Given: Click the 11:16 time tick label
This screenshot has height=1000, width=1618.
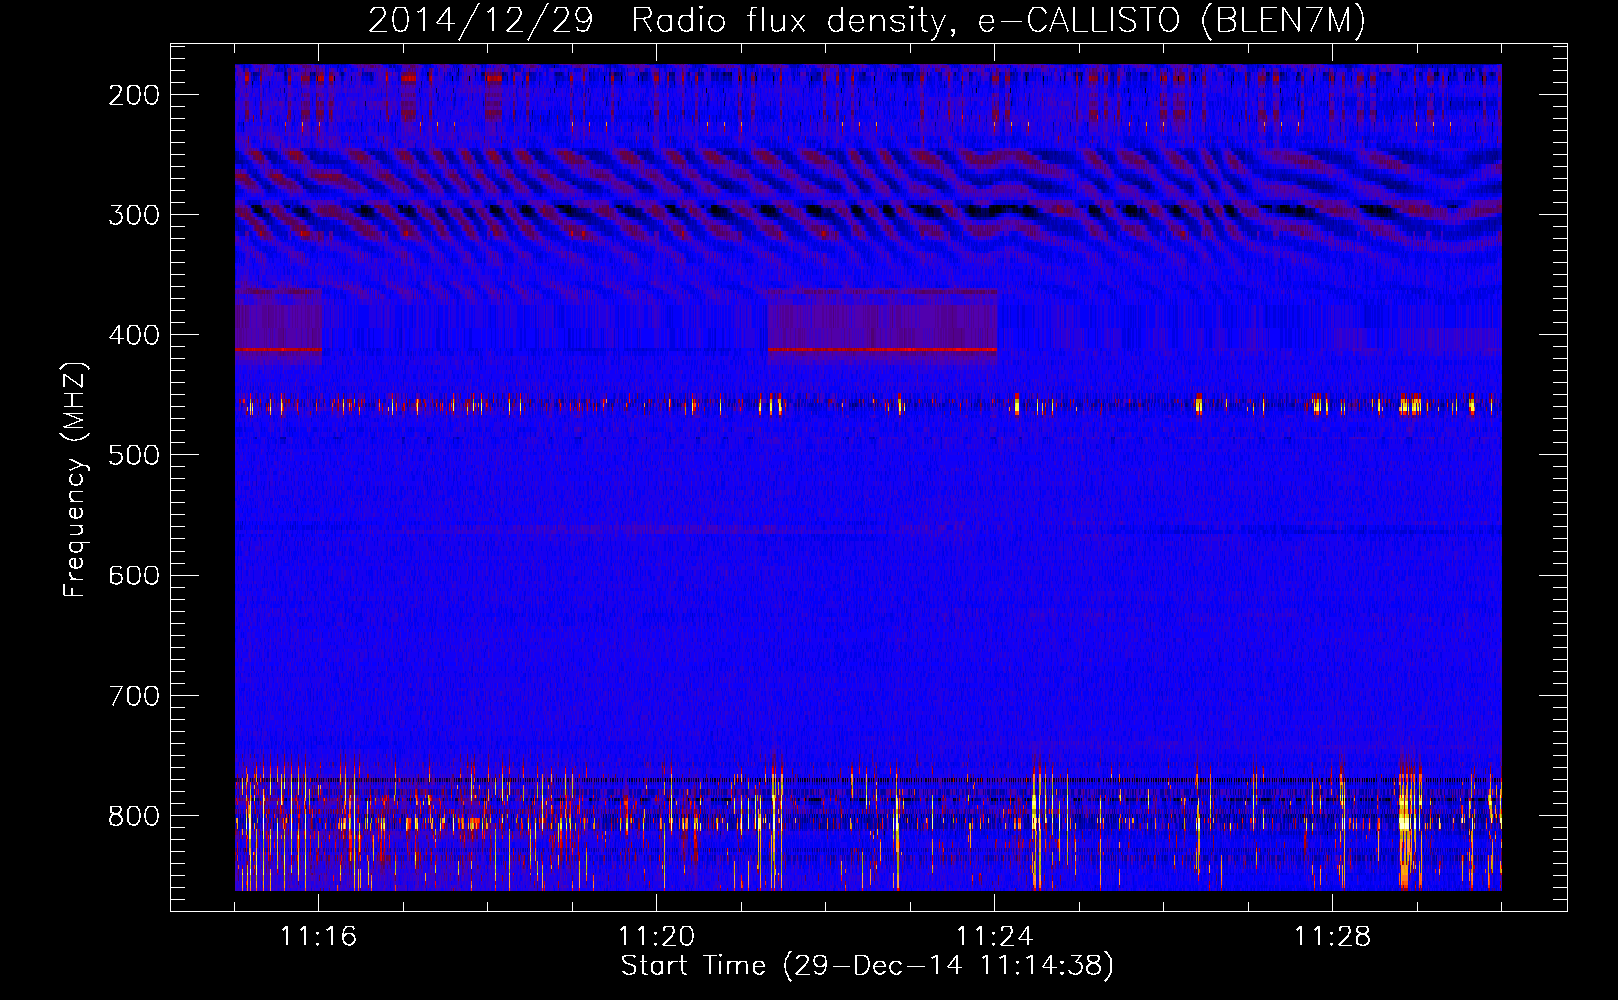Looking at the screenshot, I should pyautogui.click(x=318, y=937).
